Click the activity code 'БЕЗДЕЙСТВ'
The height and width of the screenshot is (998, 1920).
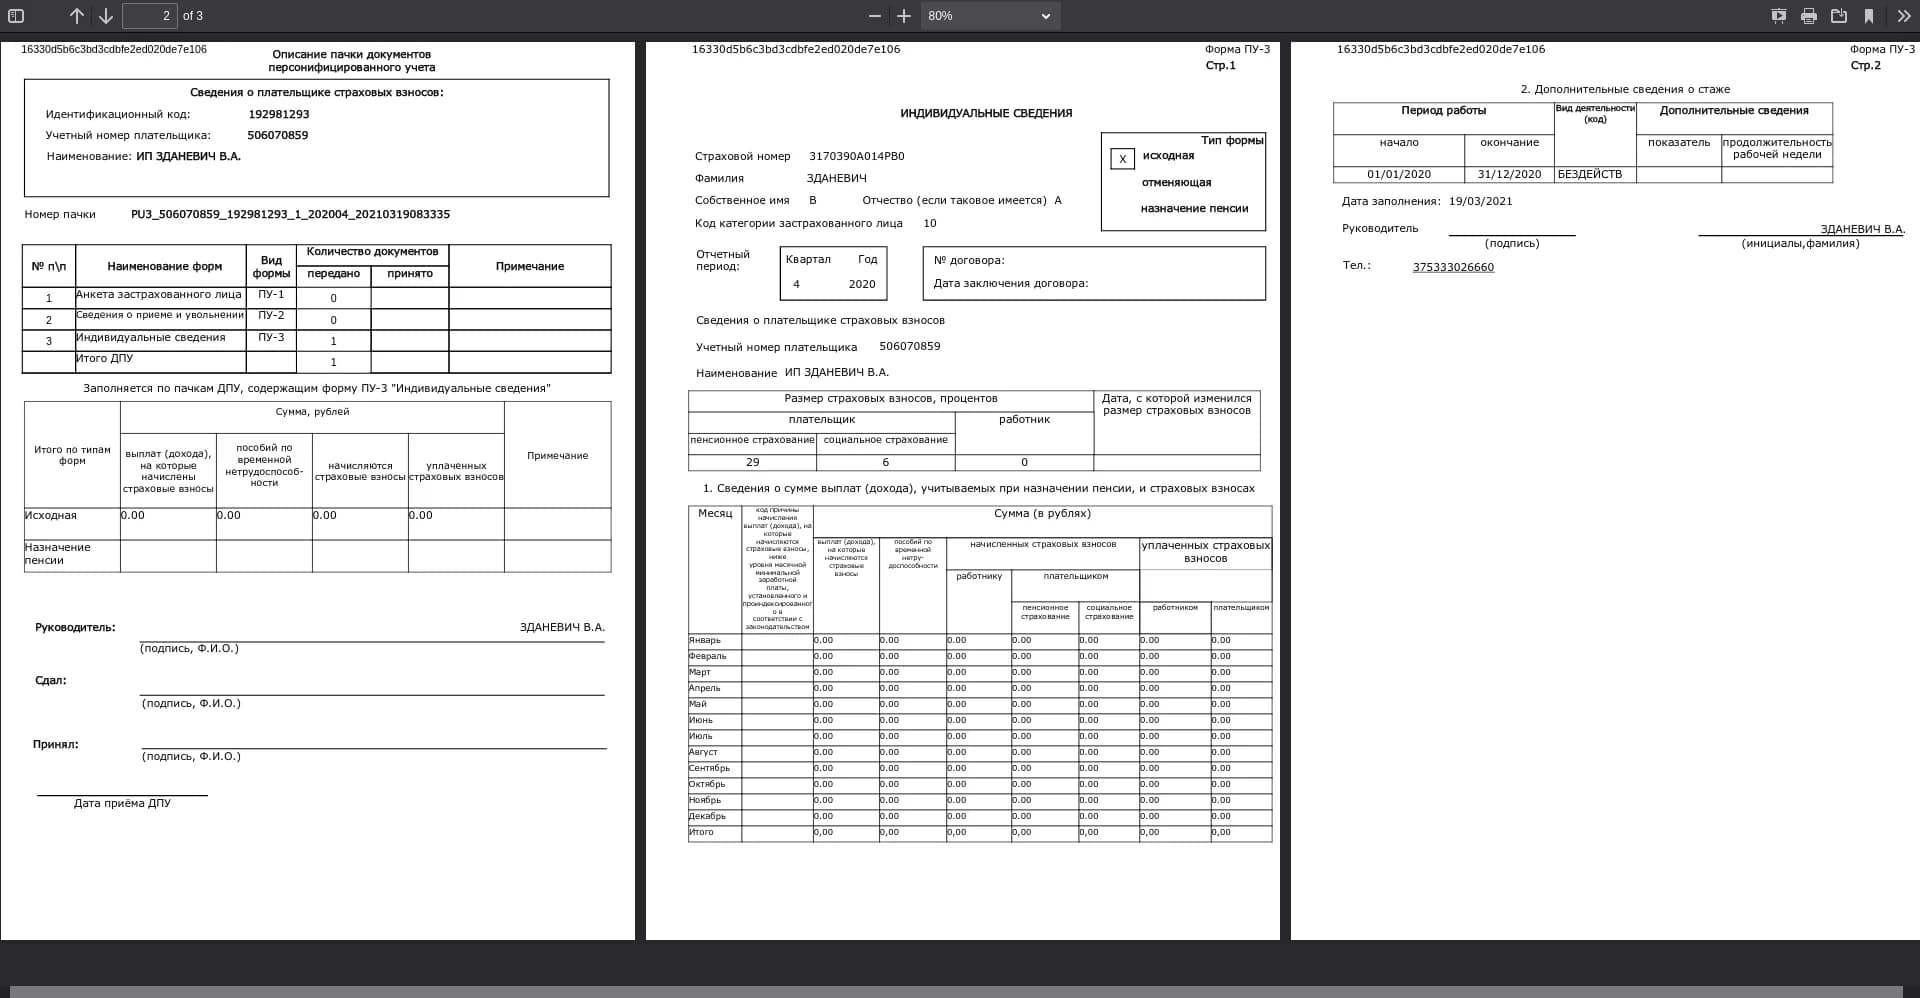point(1590,174)
